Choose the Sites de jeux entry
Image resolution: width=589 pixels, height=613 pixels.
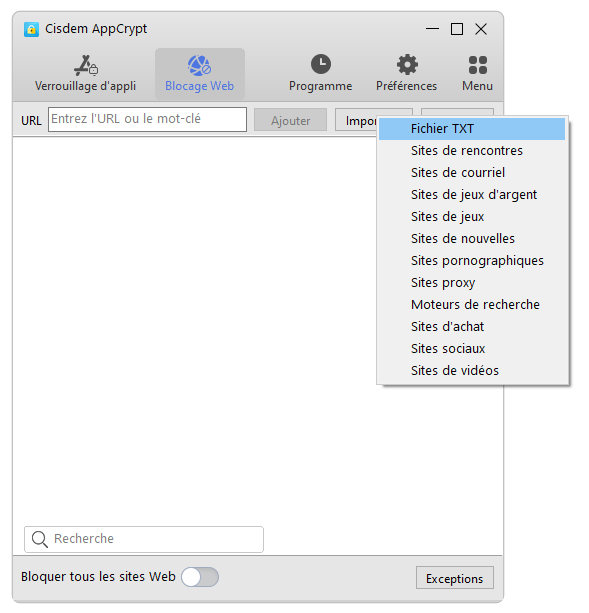(x=472, y=217)
